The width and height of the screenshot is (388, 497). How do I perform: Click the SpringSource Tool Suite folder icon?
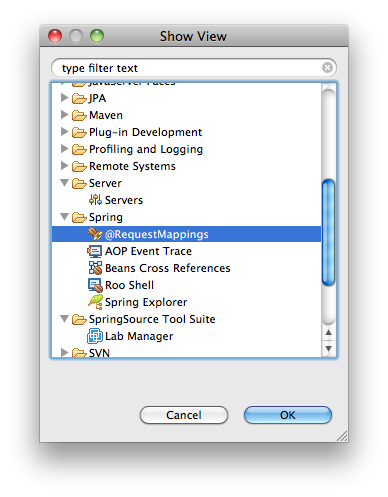(79, 319)
